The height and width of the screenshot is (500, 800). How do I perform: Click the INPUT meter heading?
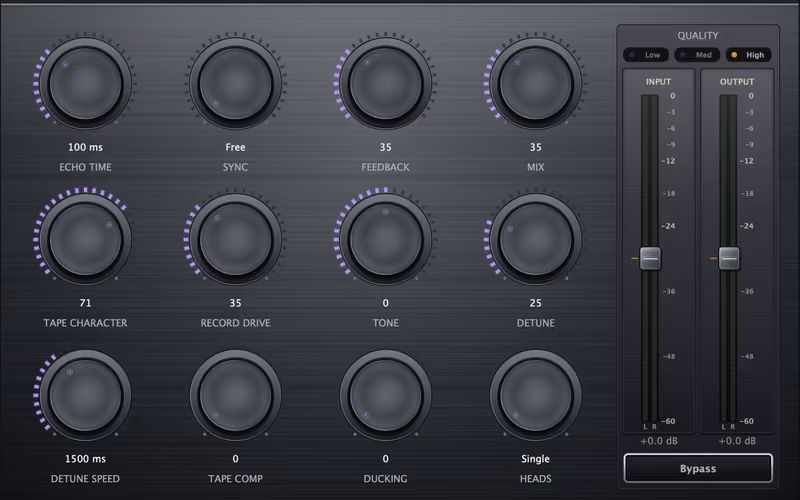pos(659,82)
